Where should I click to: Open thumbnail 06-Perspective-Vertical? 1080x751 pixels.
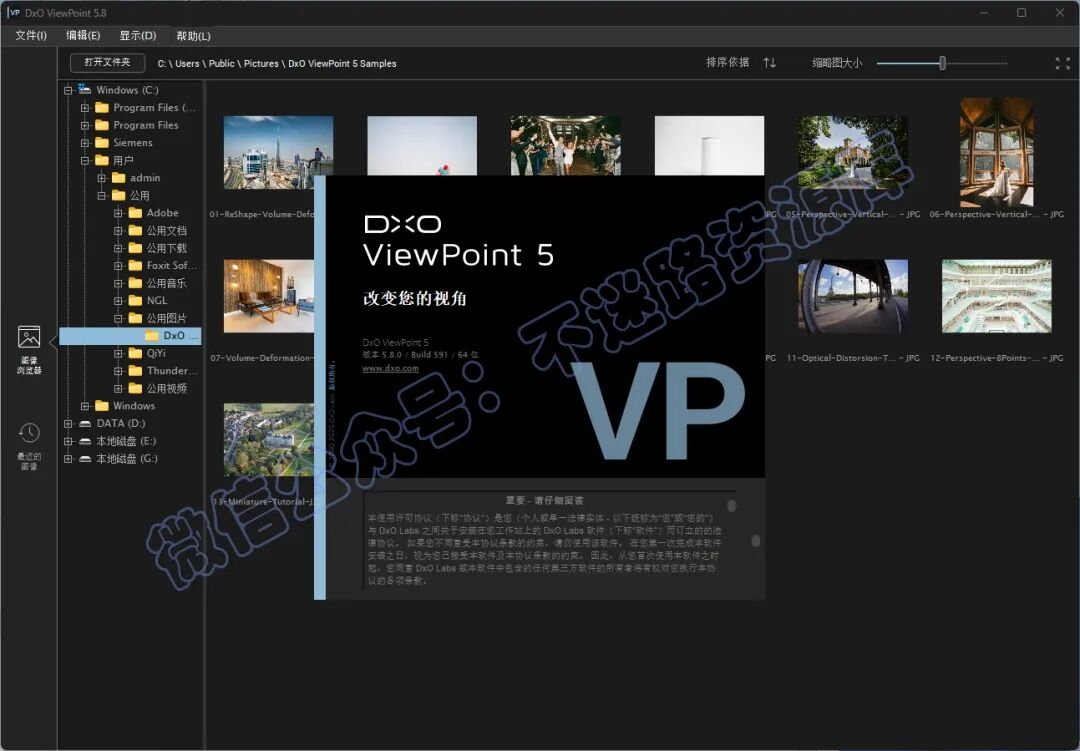click(996, 152)
